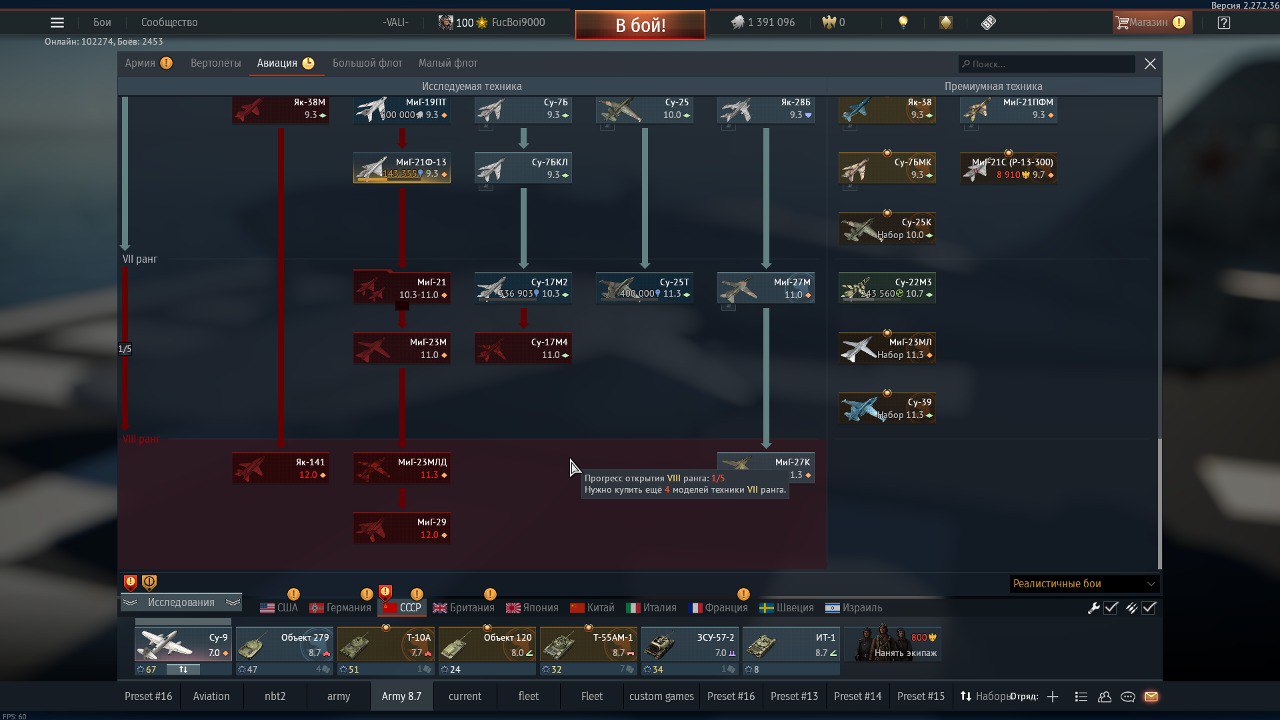Open the gold warbond shop icon

tap(945, 22)
